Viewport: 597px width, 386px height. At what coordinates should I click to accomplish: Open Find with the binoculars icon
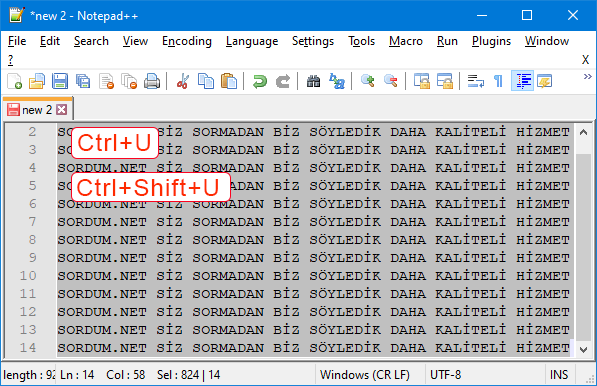coord(313,81)
